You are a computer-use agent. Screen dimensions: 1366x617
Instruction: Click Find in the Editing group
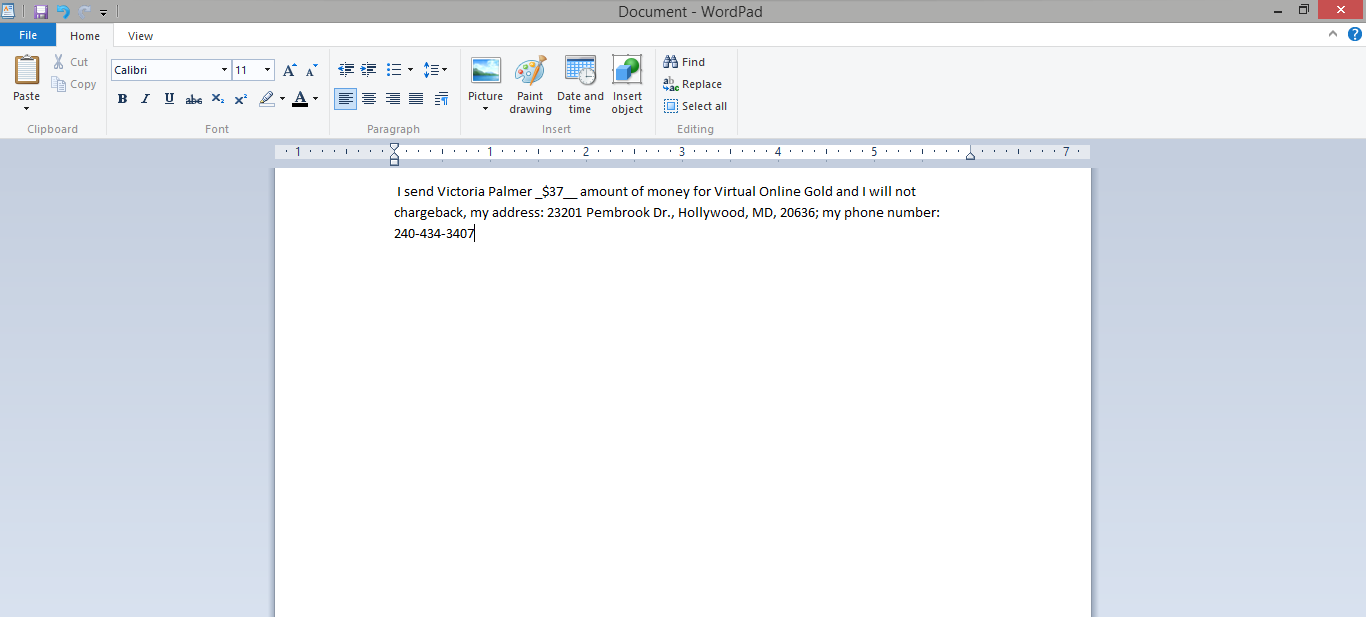click(x=685, y=62)
